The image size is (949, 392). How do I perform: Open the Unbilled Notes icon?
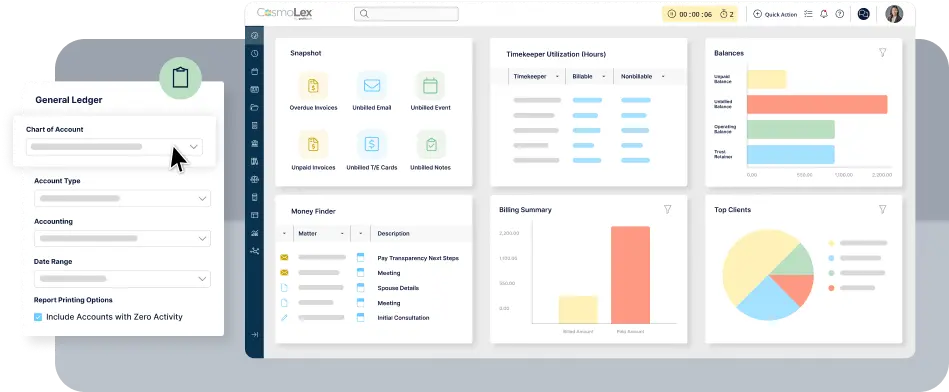pyautogui.click(x=430, y=145)
